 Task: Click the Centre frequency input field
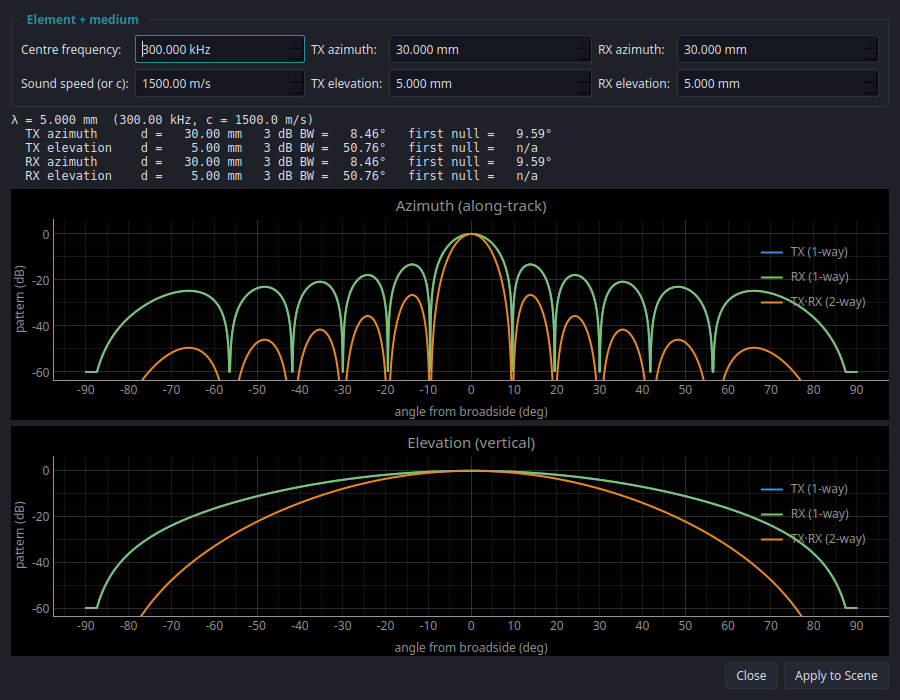point(220,49)
